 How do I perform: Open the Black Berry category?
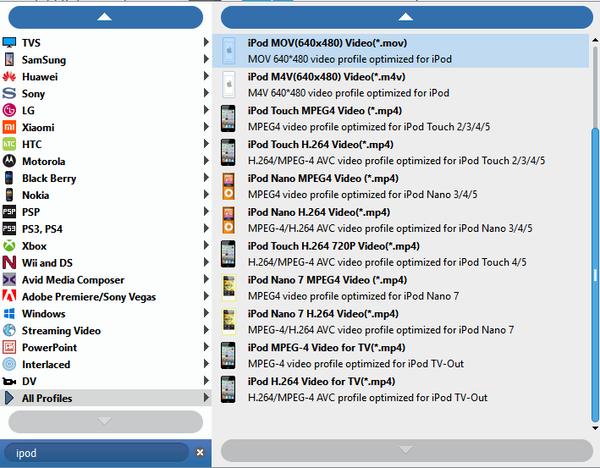pos(106,178)
